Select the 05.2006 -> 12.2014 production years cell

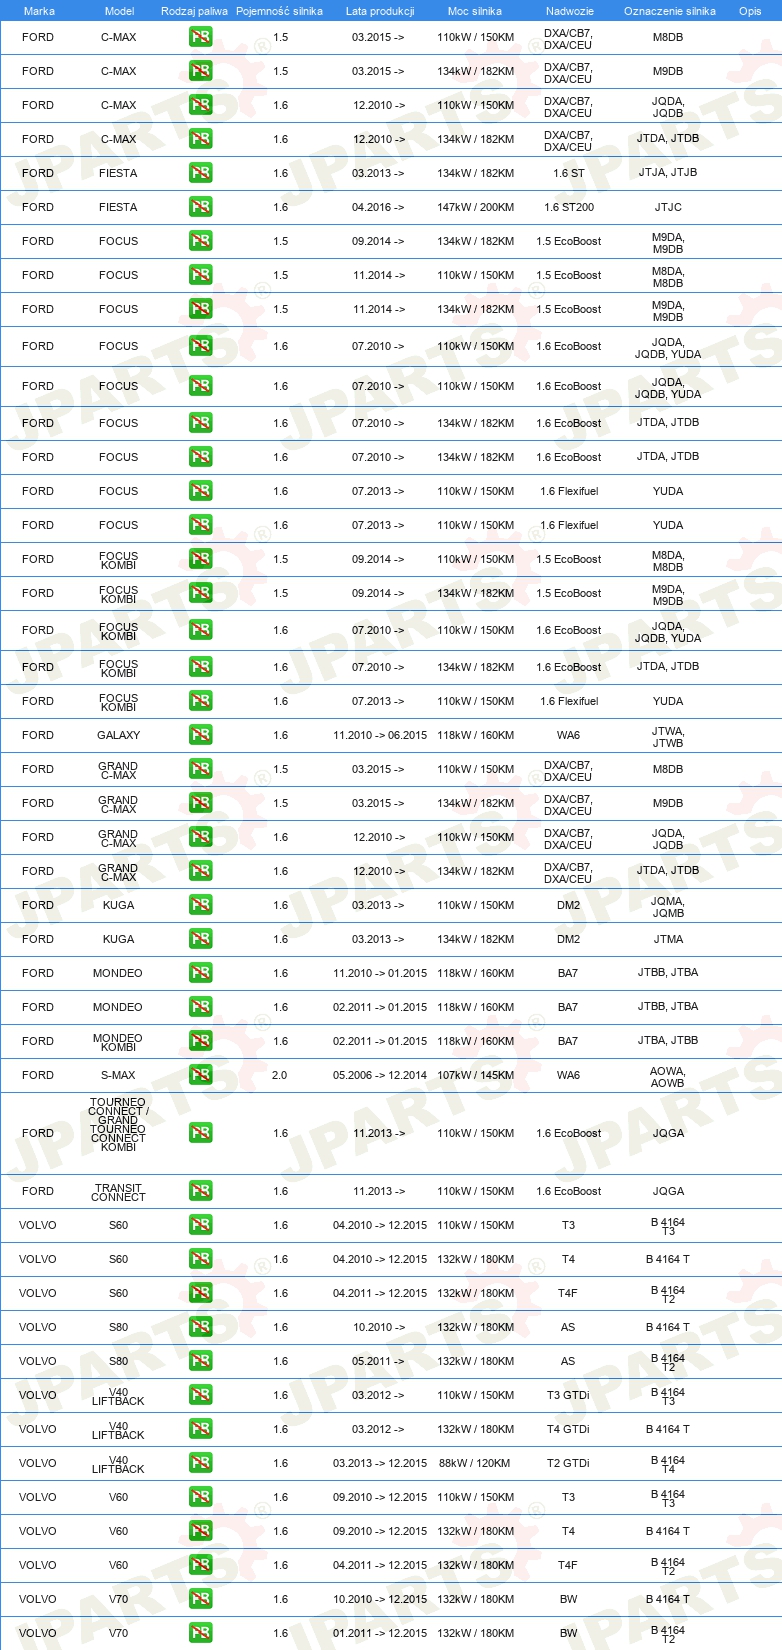(380, 1075)
